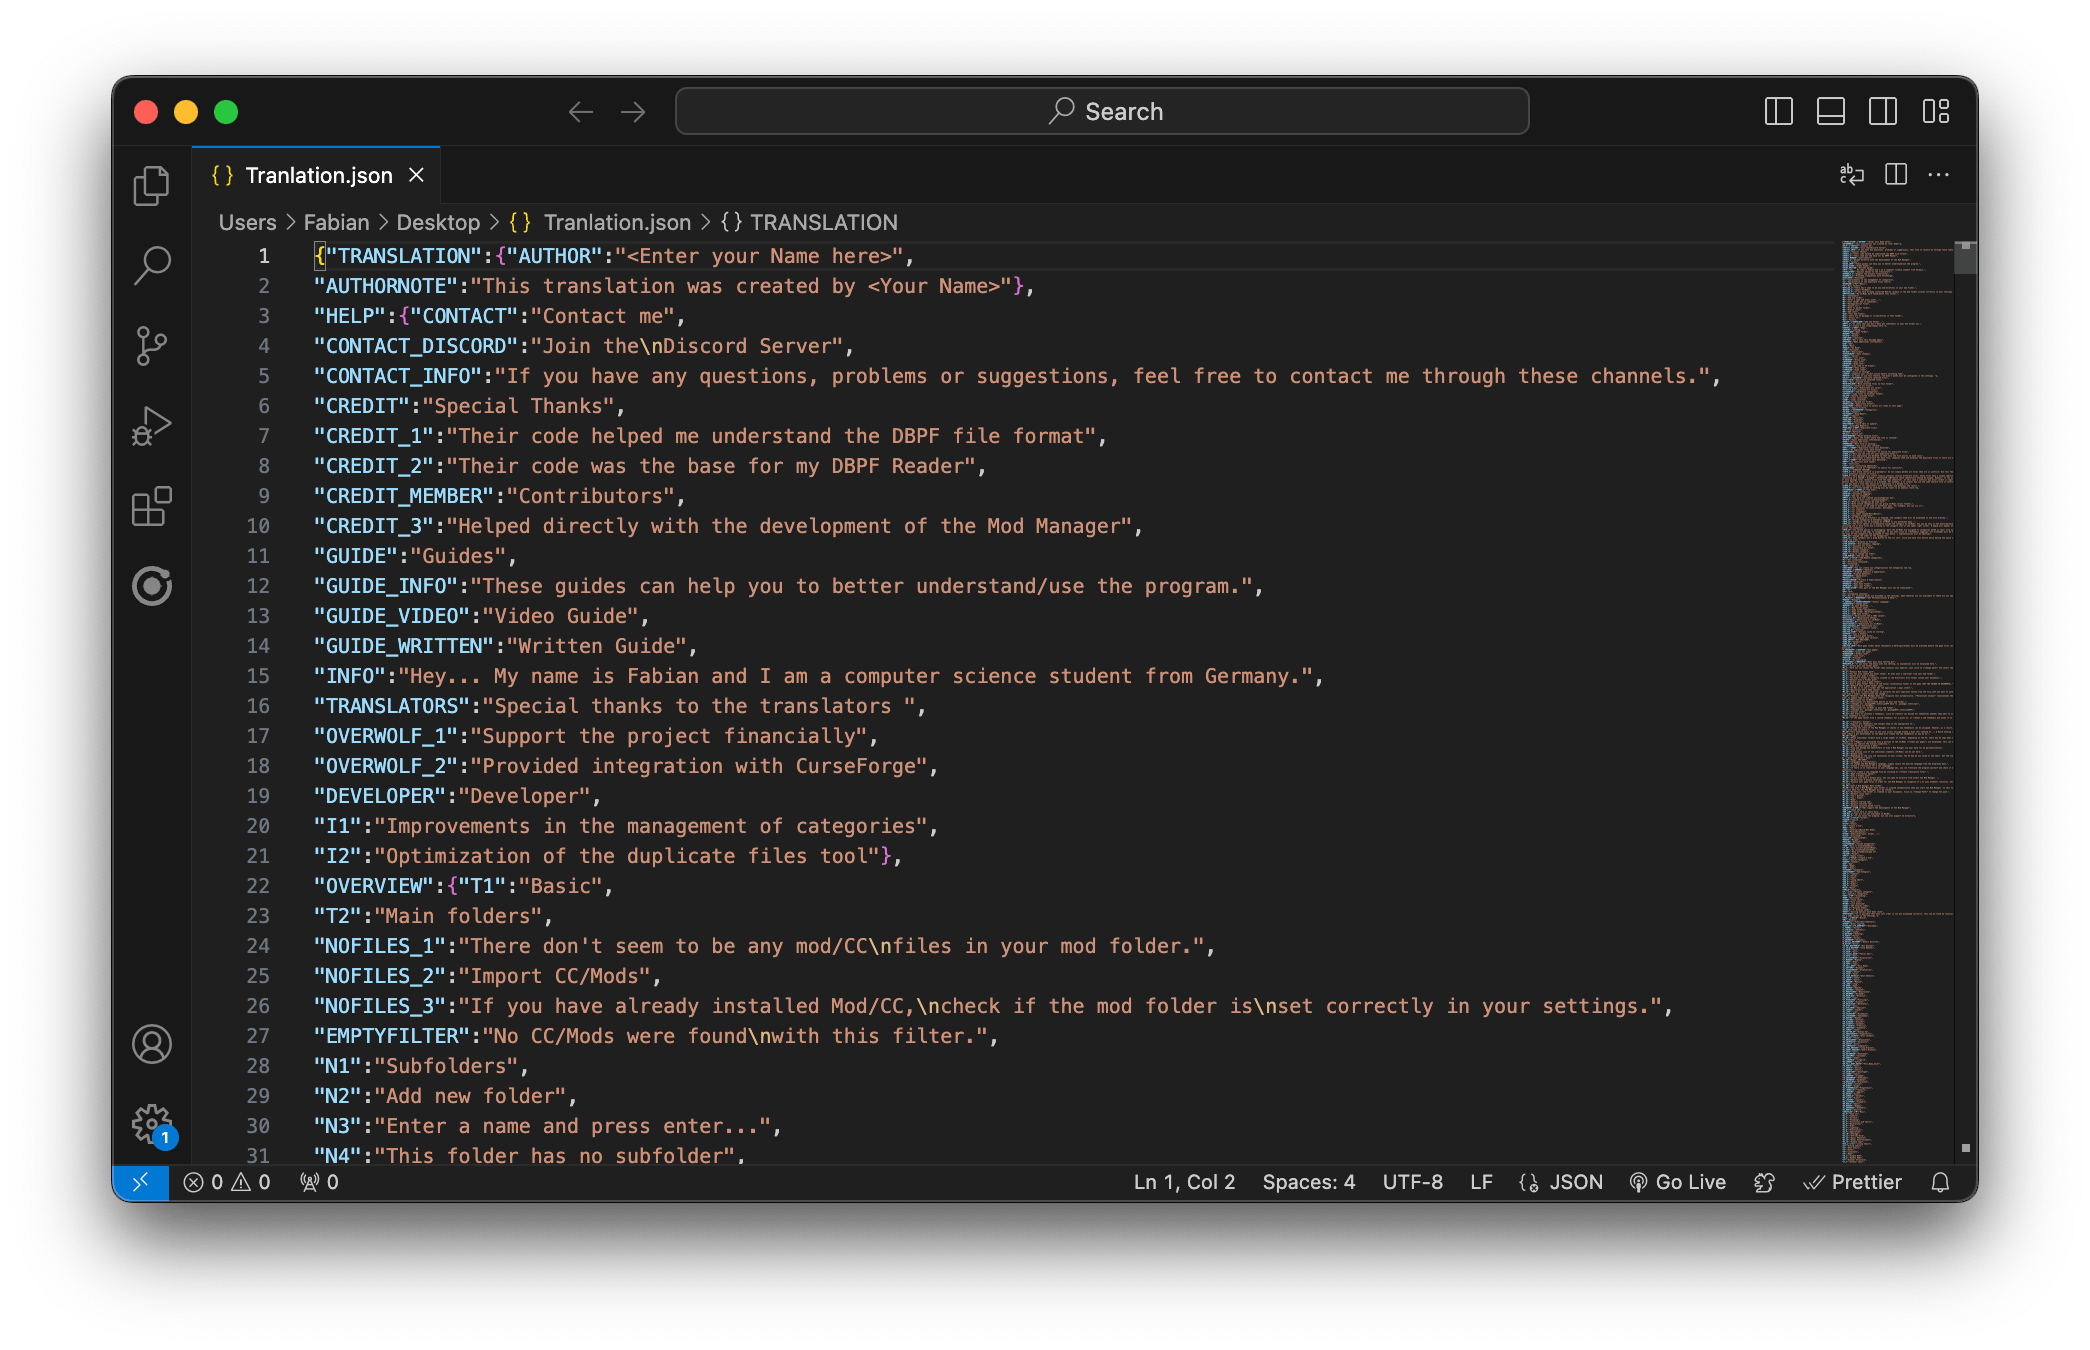This screenshot has width=2090, height=1350.
Task: Click the minimap code overview
Action: [x=1897, y=700]
